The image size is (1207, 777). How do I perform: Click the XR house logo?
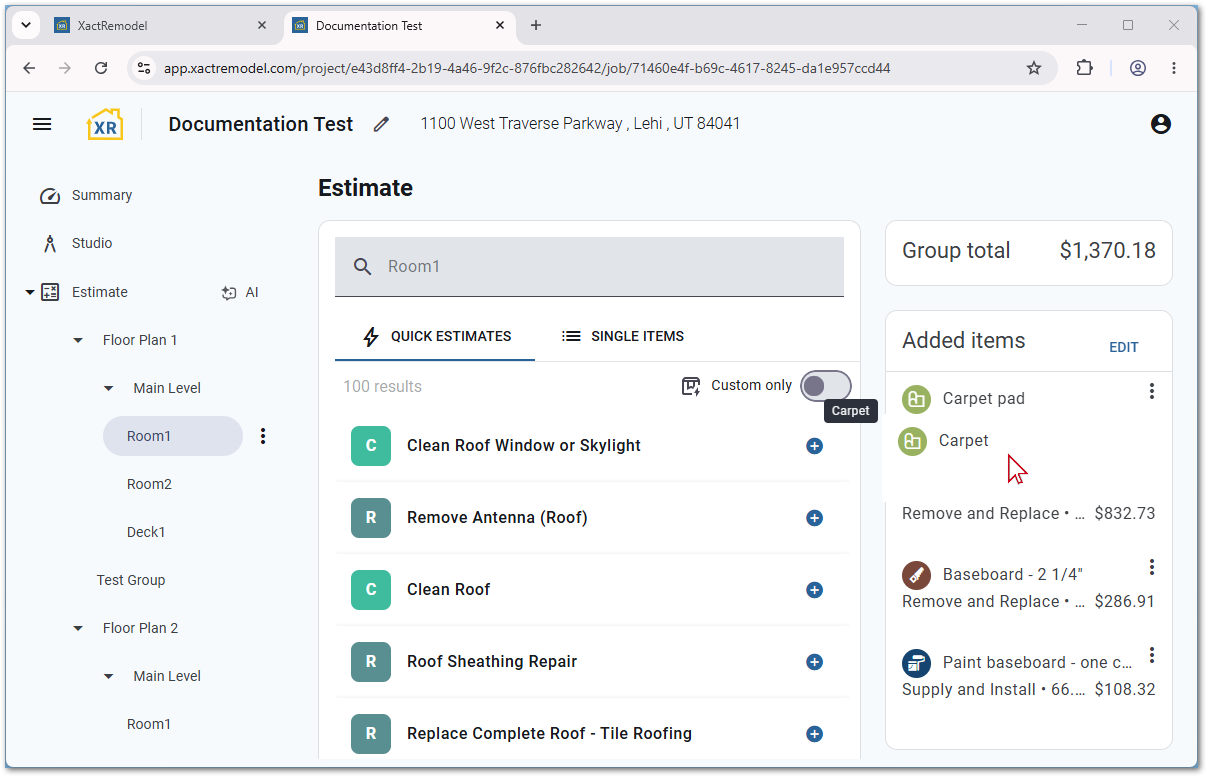105,124
